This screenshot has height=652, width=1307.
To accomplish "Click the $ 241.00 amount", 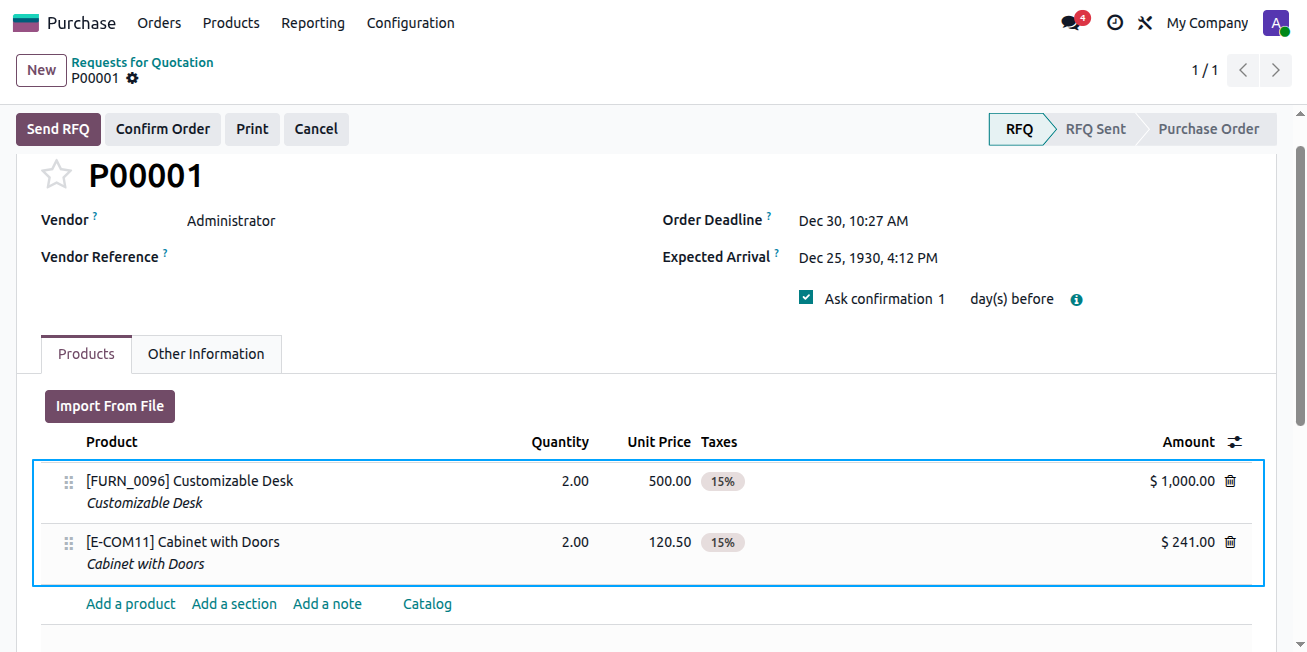I will click(x=1188, y=542).
